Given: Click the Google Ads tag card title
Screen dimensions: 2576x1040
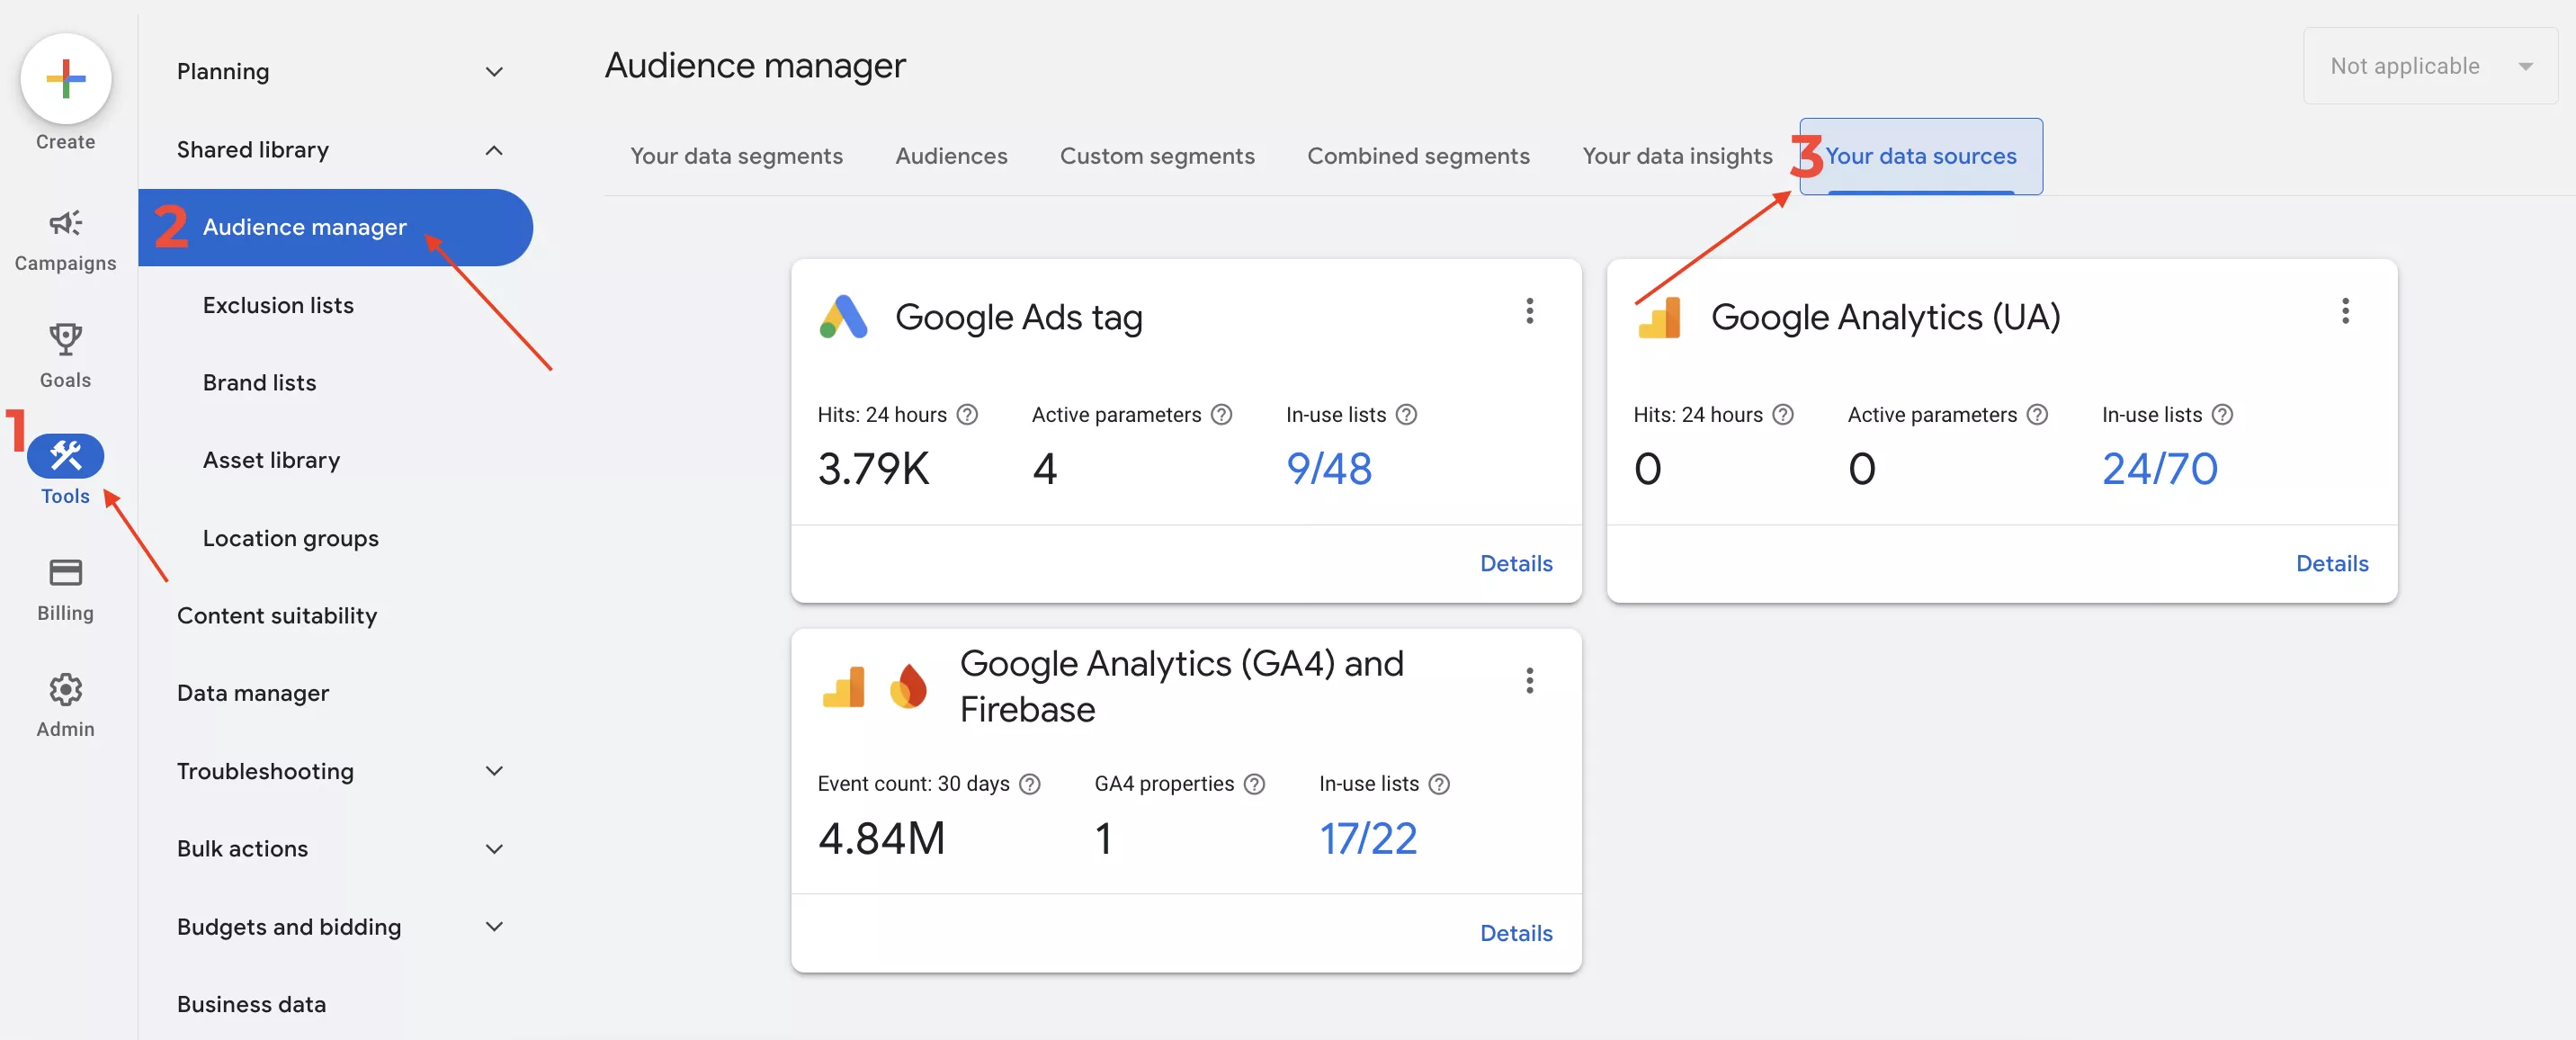Looking at the screenshot, I should (x=1018, y=317).
